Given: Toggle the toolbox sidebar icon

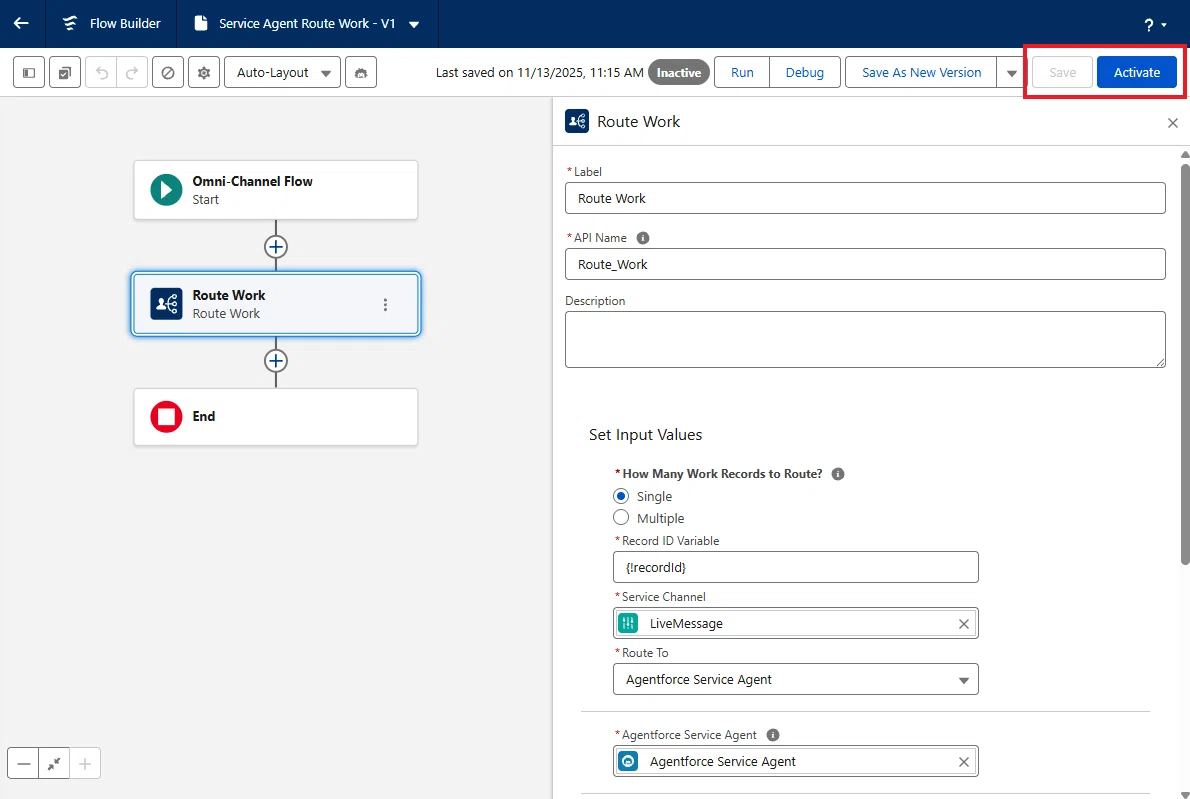Looking at the screenshot, I should point(29,73).
